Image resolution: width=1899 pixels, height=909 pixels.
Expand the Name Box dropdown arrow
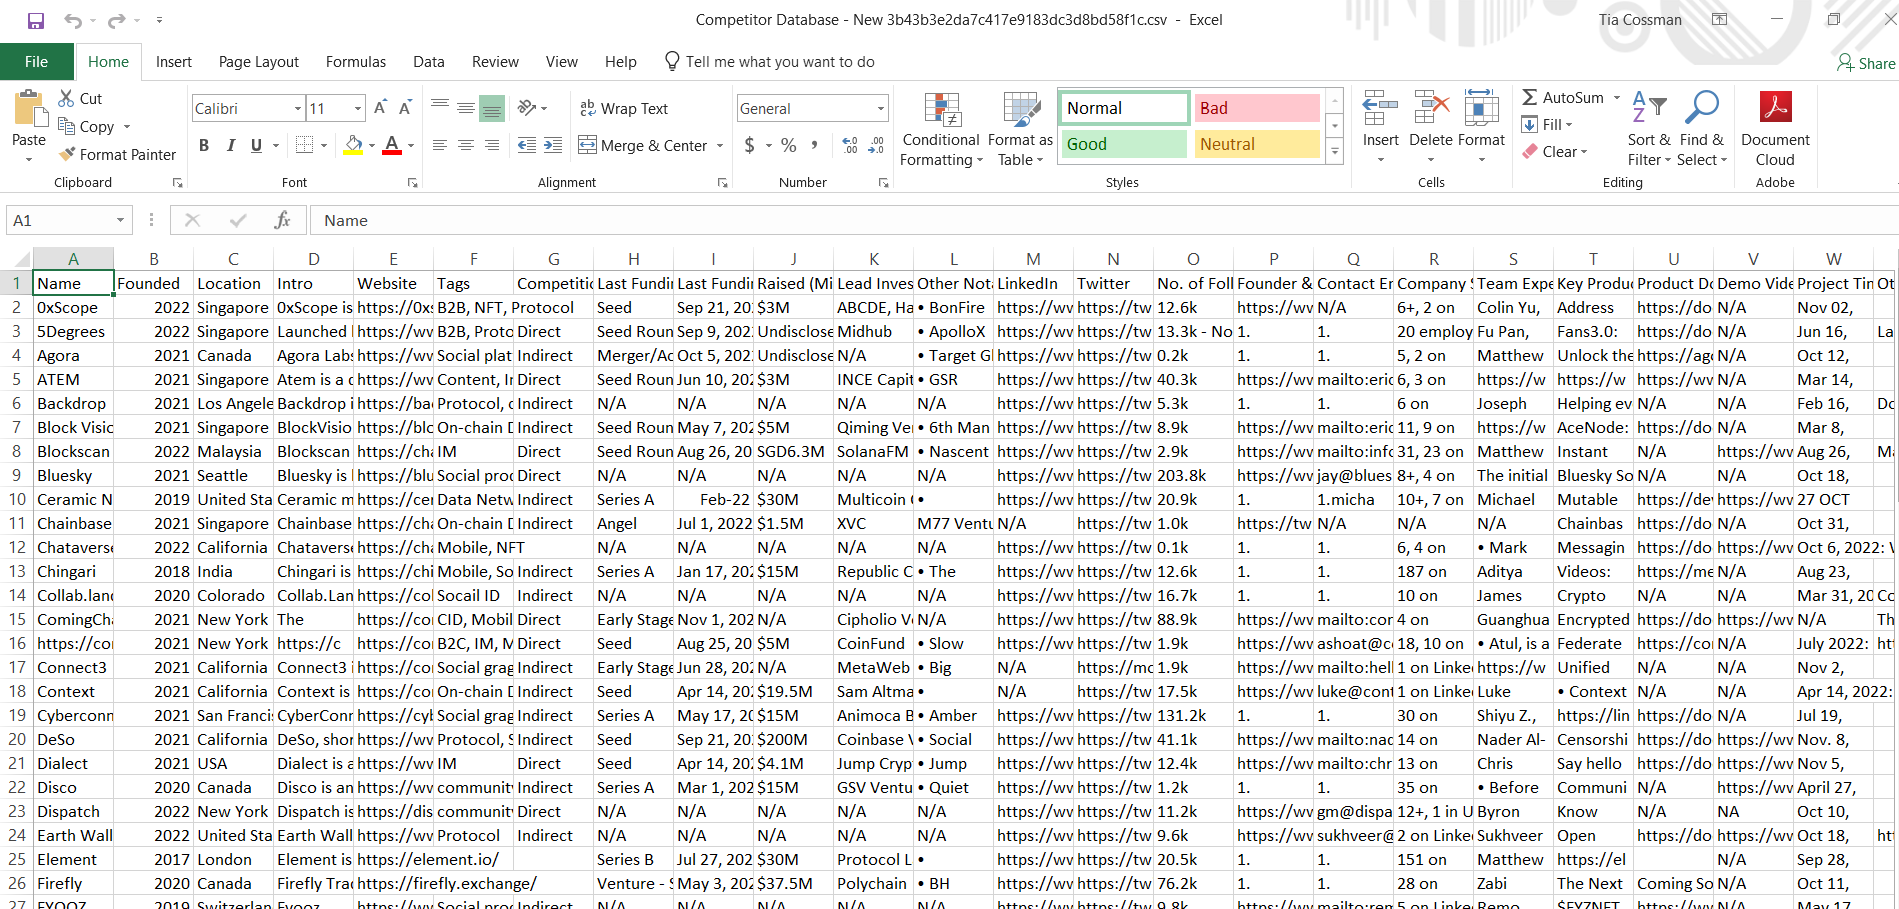click(120, 220)
